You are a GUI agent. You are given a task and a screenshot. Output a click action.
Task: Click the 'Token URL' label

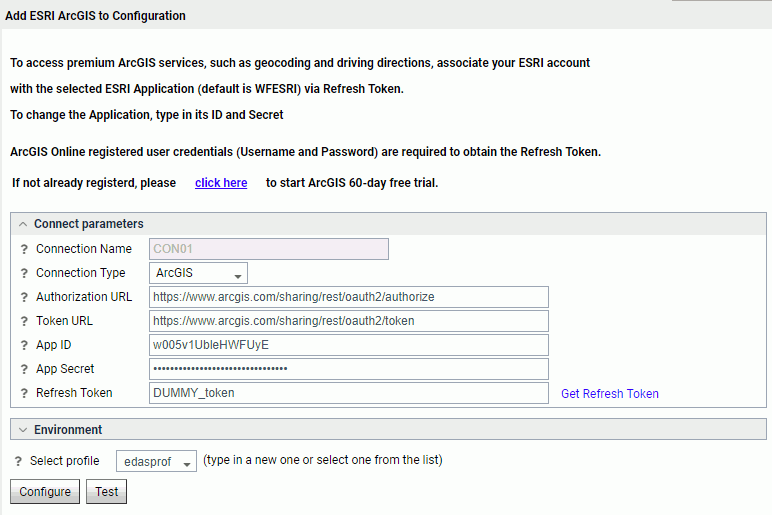pos(64,321)
